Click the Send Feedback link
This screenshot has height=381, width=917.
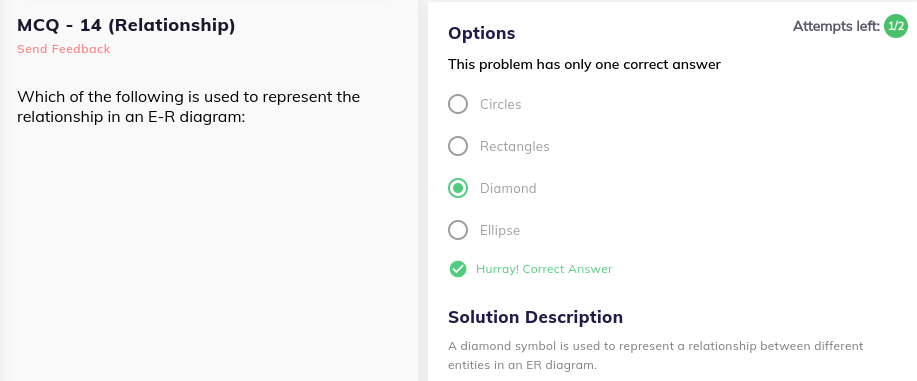pyautogui.click(x=64, y=49)
